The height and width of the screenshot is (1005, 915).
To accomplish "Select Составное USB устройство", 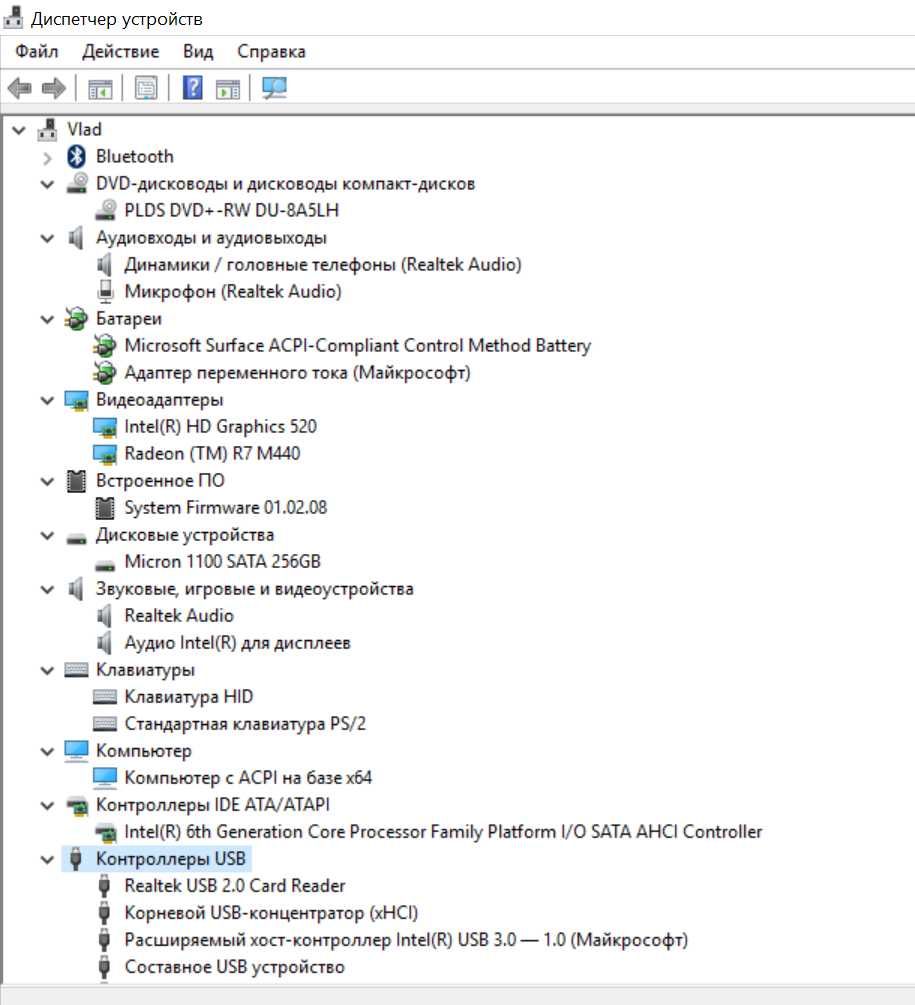I will (x=235, y=967).
